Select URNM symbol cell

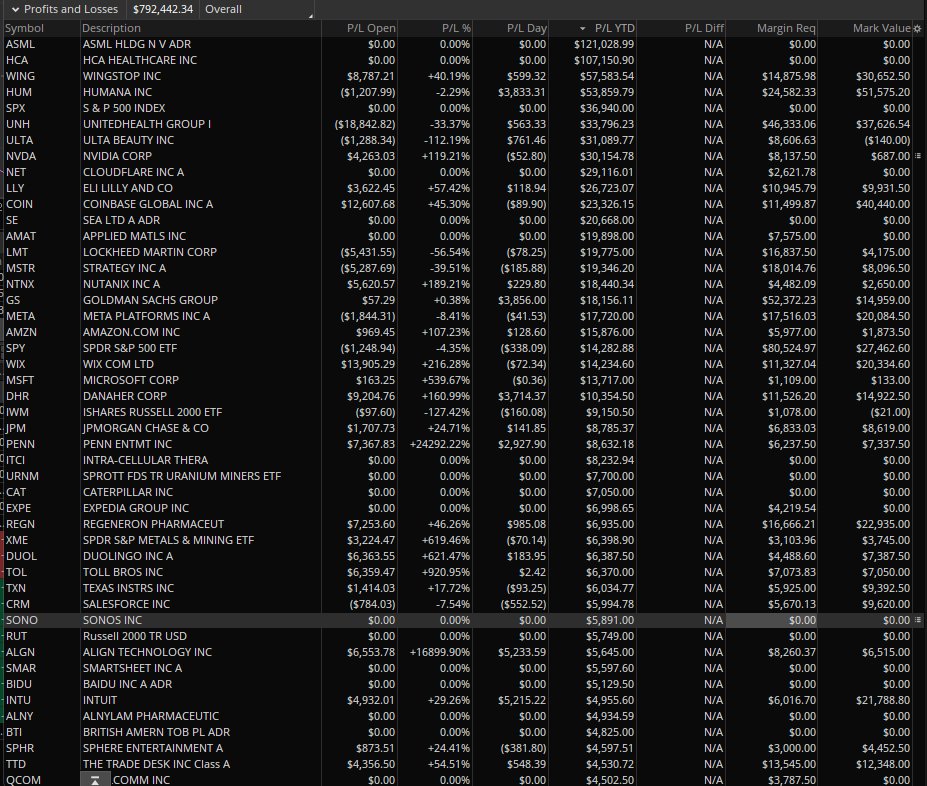[22, 476]
